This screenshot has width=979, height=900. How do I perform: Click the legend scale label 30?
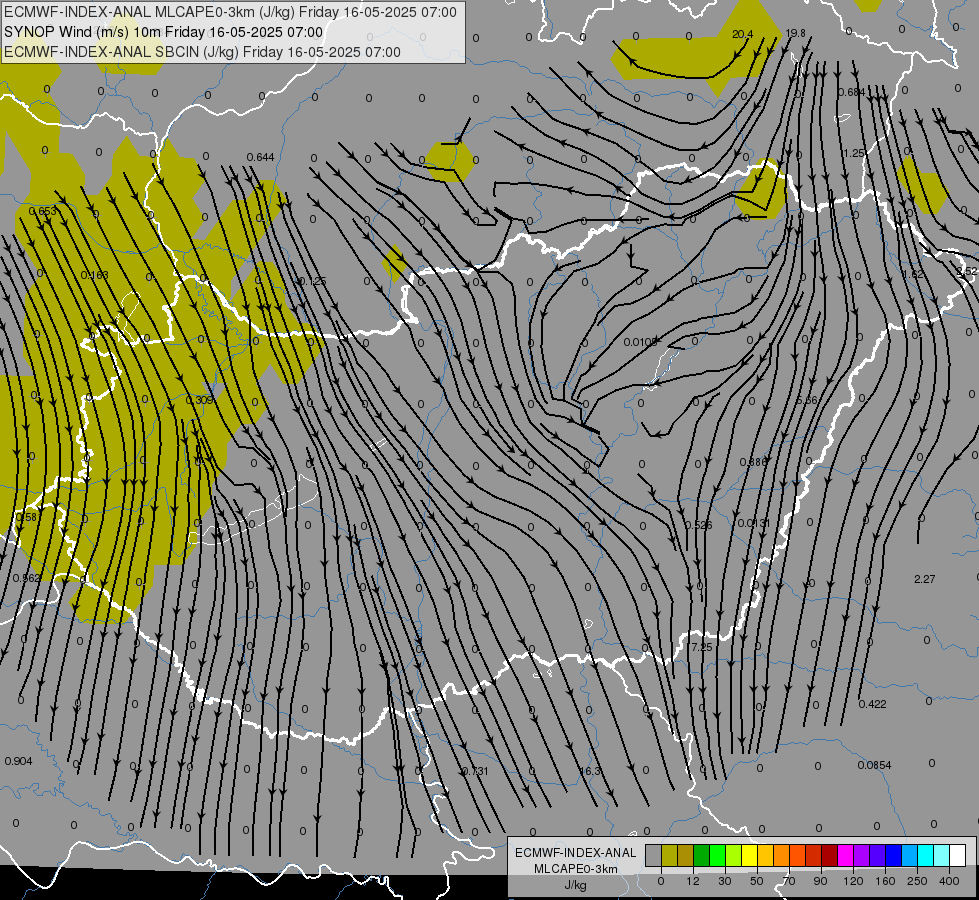[725, 881]
